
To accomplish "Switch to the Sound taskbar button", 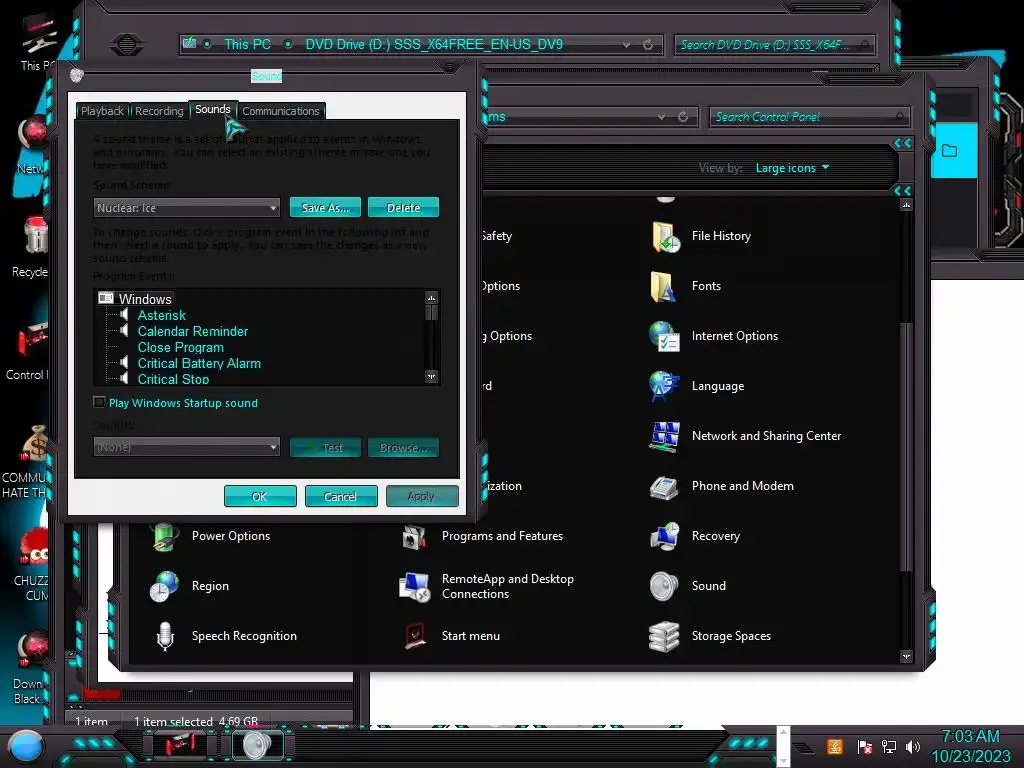I will coord(258,745).
